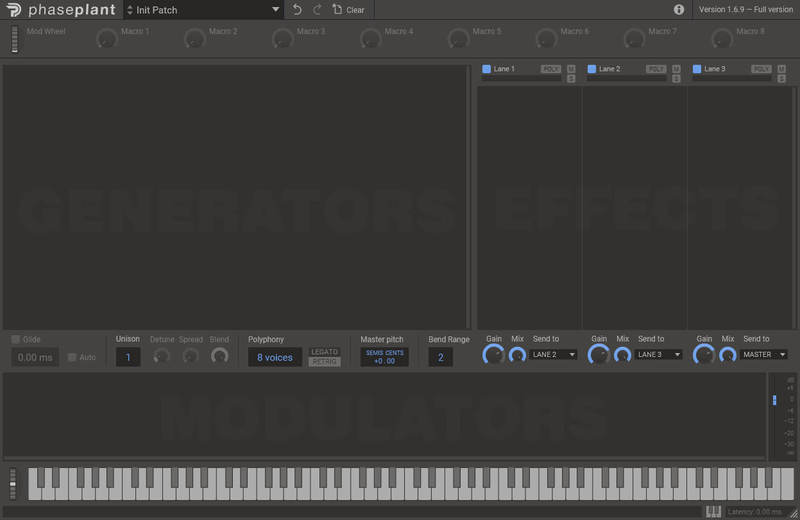Click the keyboard icon in status bar
This screenshot has height=520, width=800.
pyautogui.click(x=713, y=512)
